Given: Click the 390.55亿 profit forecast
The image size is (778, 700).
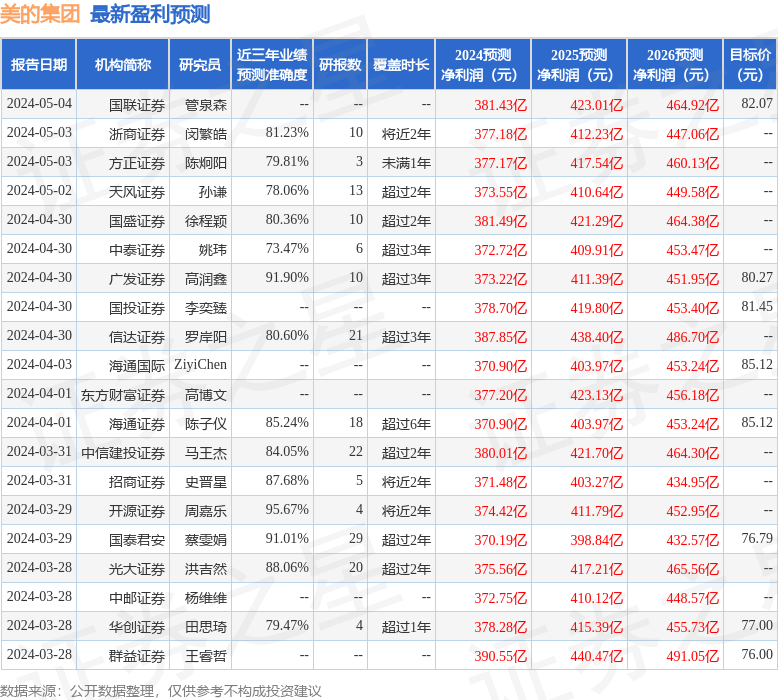Looking at the screenshot, I should pos(500,656).
